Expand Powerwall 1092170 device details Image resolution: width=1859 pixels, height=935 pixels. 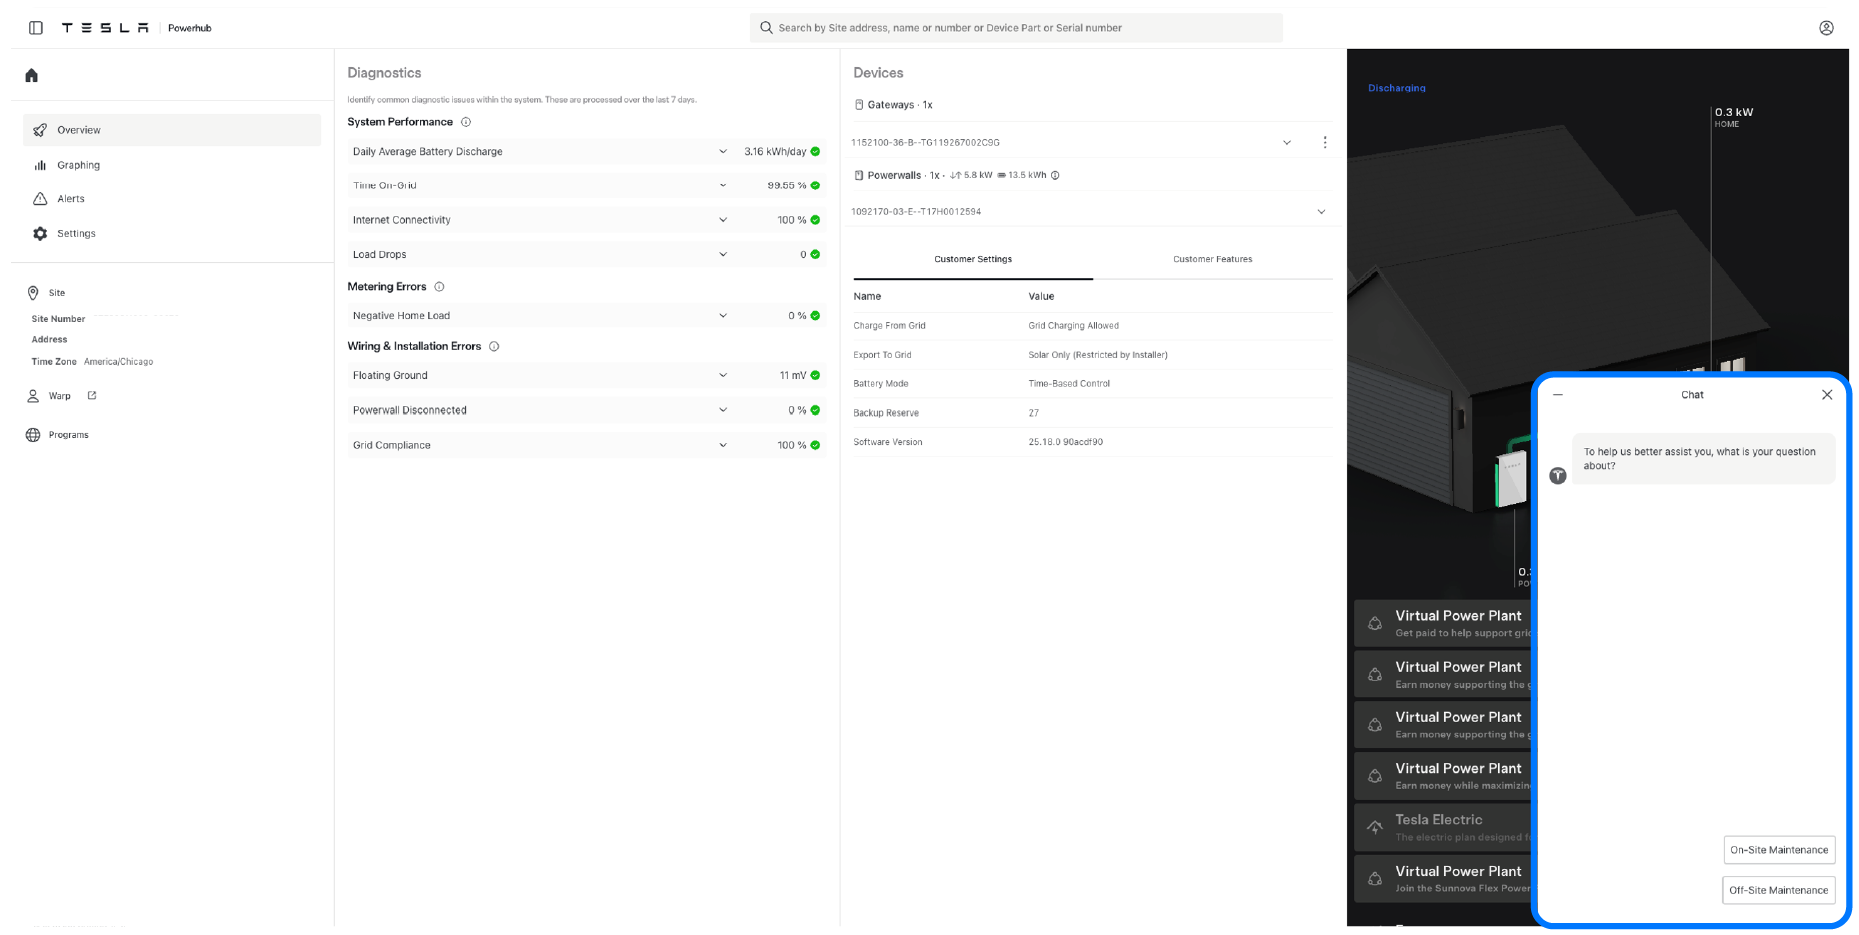1321,212
